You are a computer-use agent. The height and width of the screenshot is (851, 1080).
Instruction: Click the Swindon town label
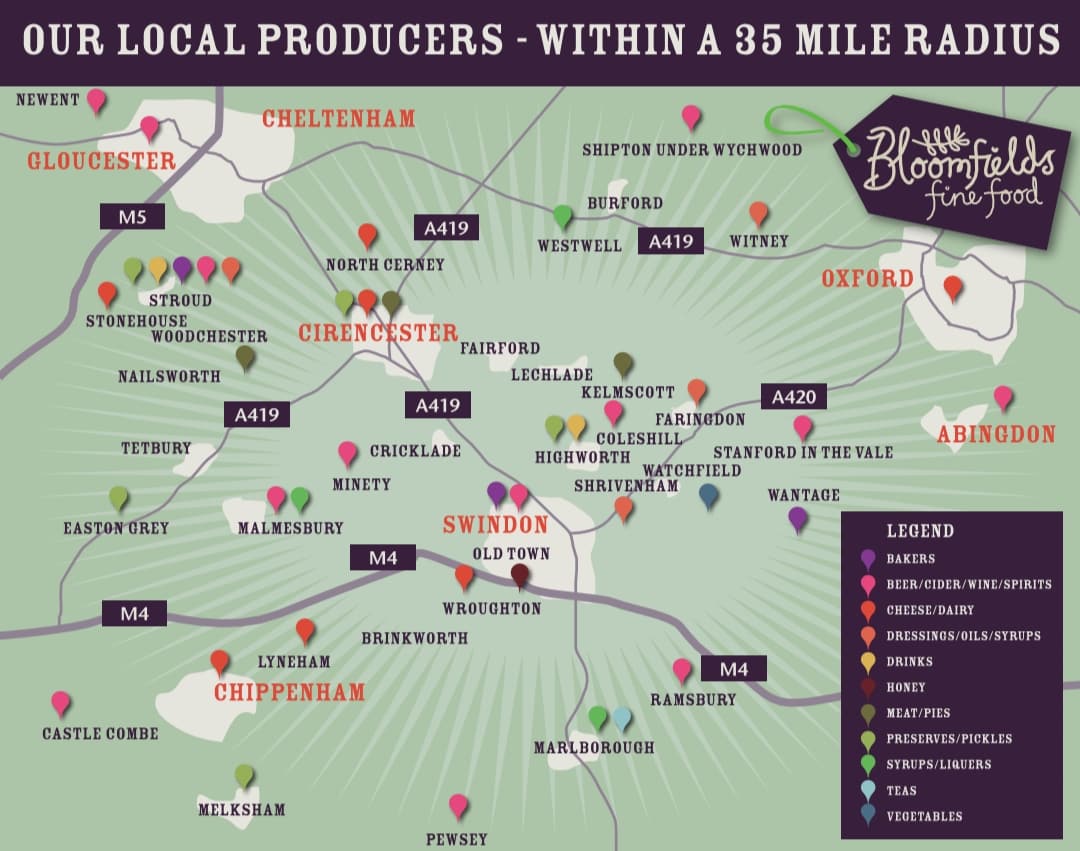[x=496, y=525]
